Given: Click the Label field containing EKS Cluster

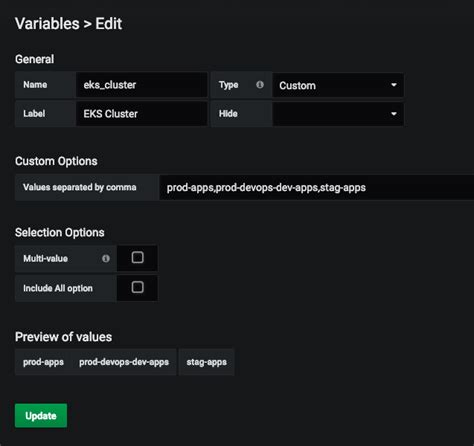Looking at the screenshot, I should tap(142, 114).
